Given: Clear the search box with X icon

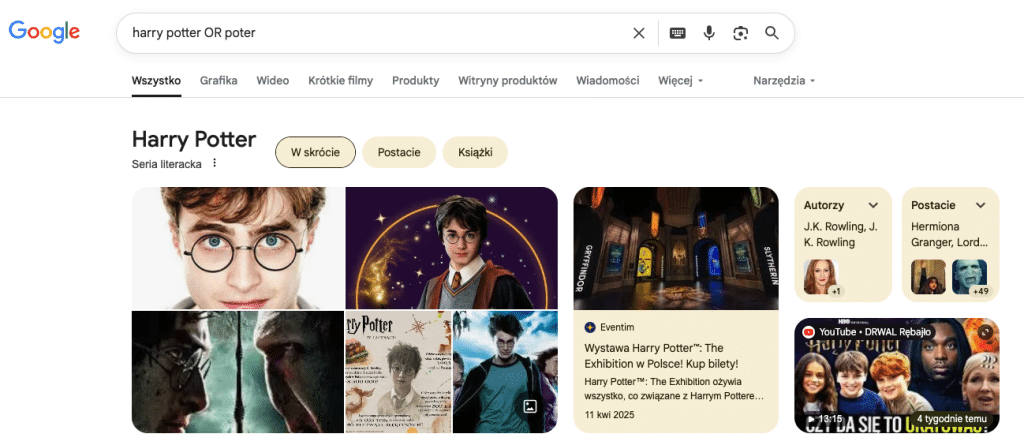Looking at the screenshot, I should point(639,33).
